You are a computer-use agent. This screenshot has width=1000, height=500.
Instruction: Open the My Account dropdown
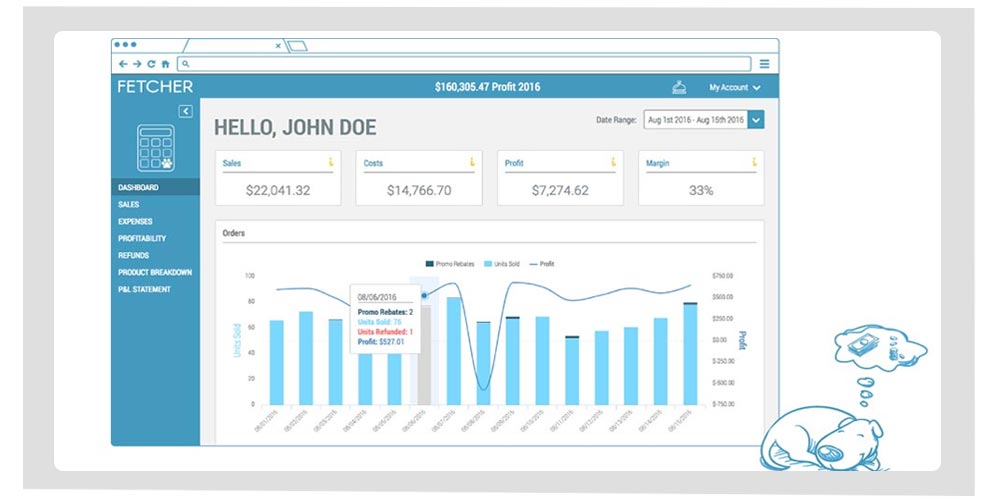point(734,88)
